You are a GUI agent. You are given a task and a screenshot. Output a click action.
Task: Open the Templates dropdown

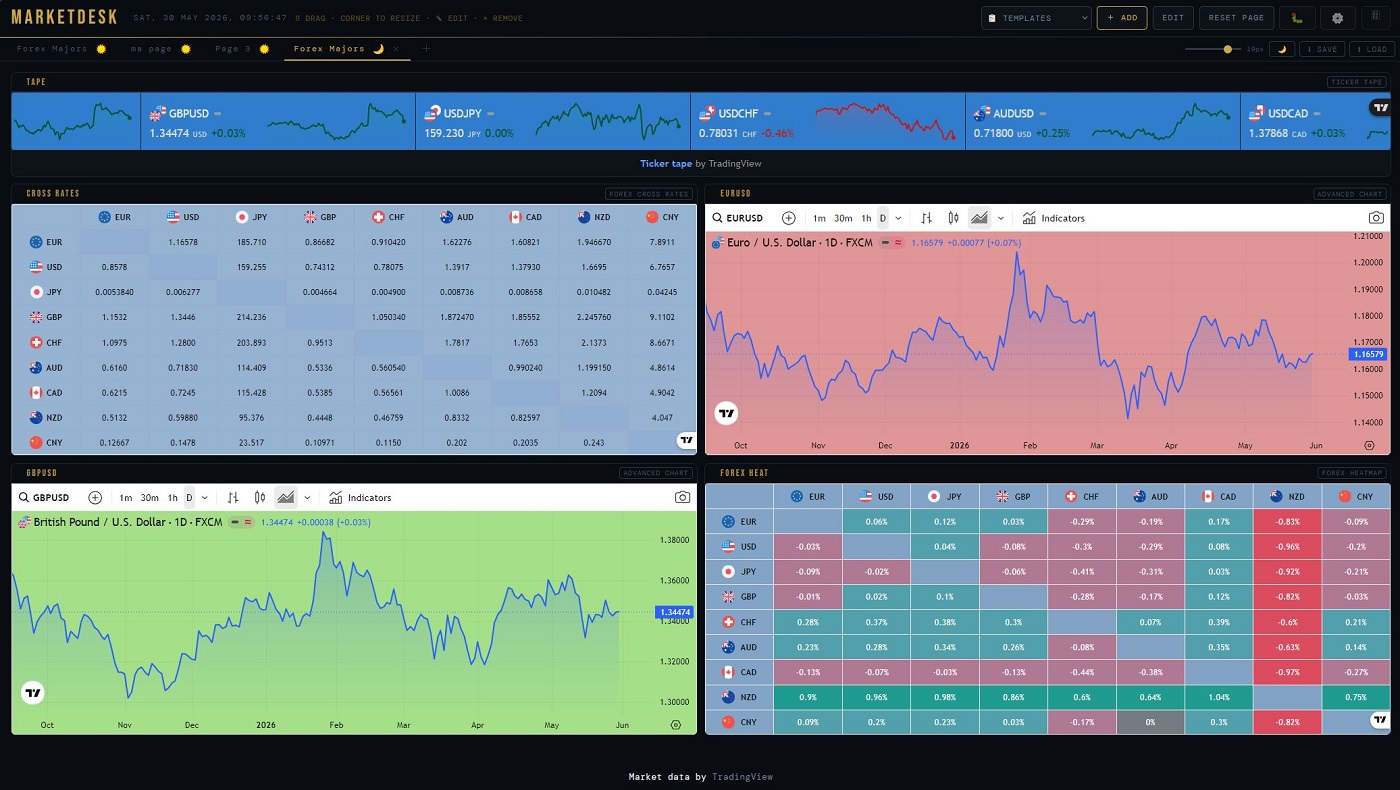click(x=1036, y=18)
